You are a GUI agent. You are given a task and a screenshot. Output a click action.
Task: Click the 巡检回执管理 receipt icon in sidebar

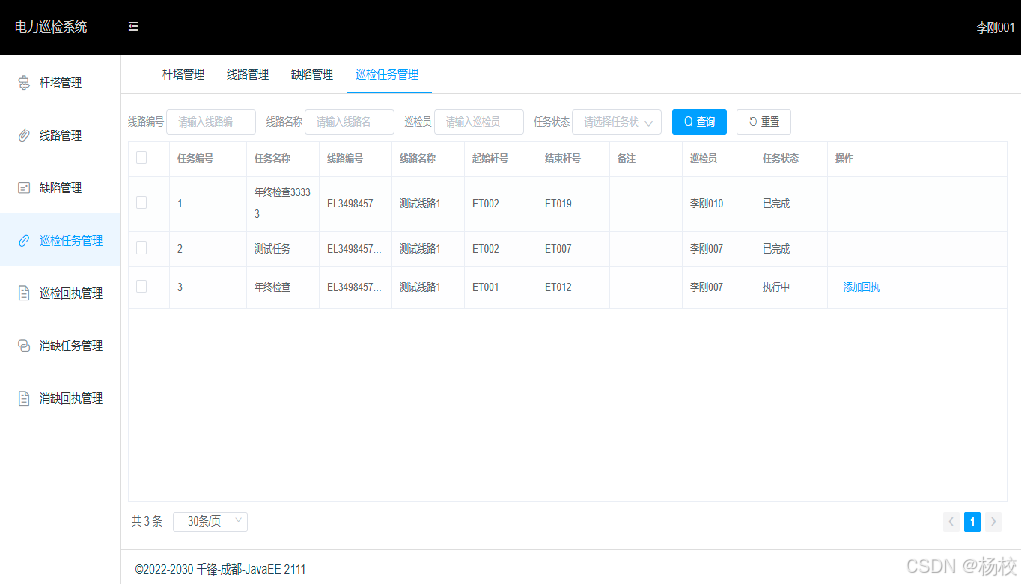tap(22, 293)
